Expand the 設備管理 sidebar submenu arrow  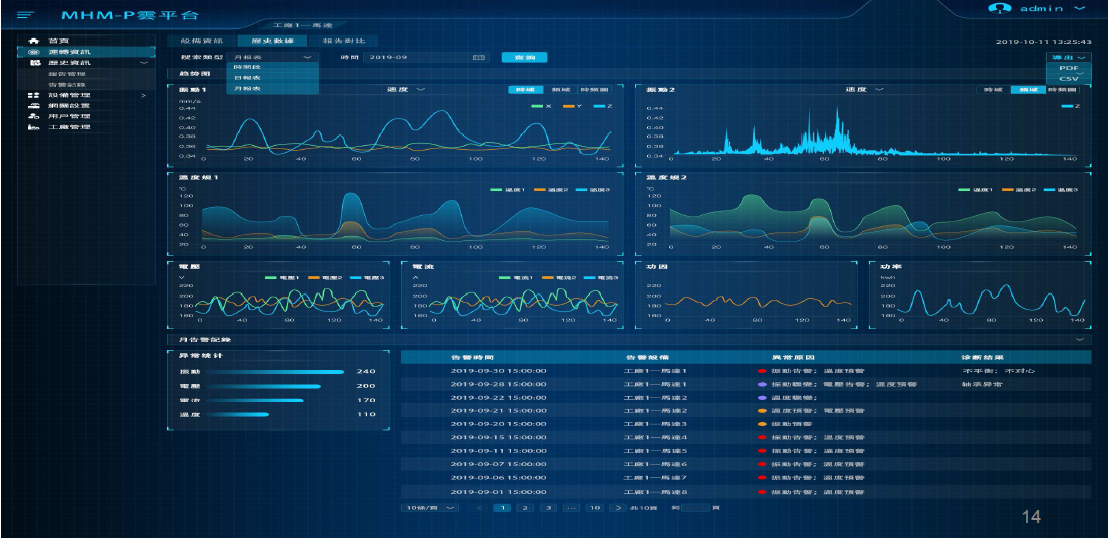143,95
